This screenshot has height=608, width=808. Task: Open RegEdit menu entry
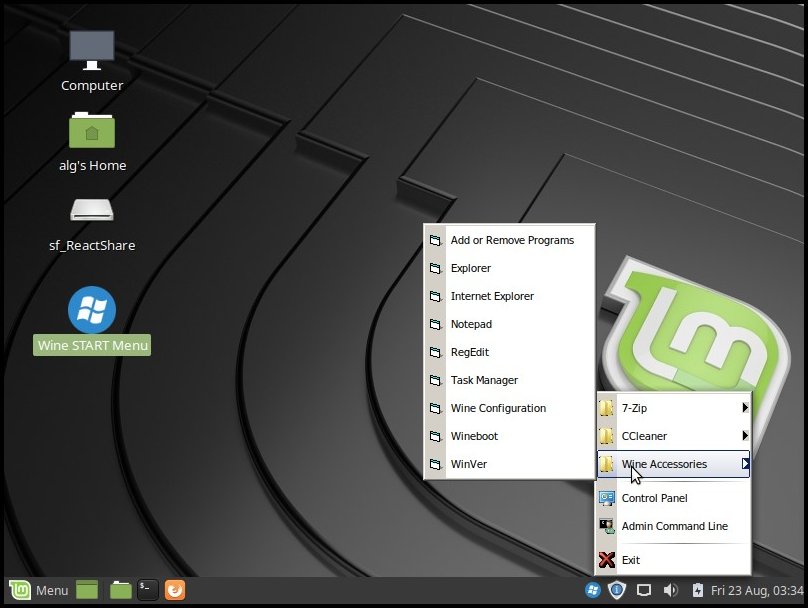click(509, 352)
